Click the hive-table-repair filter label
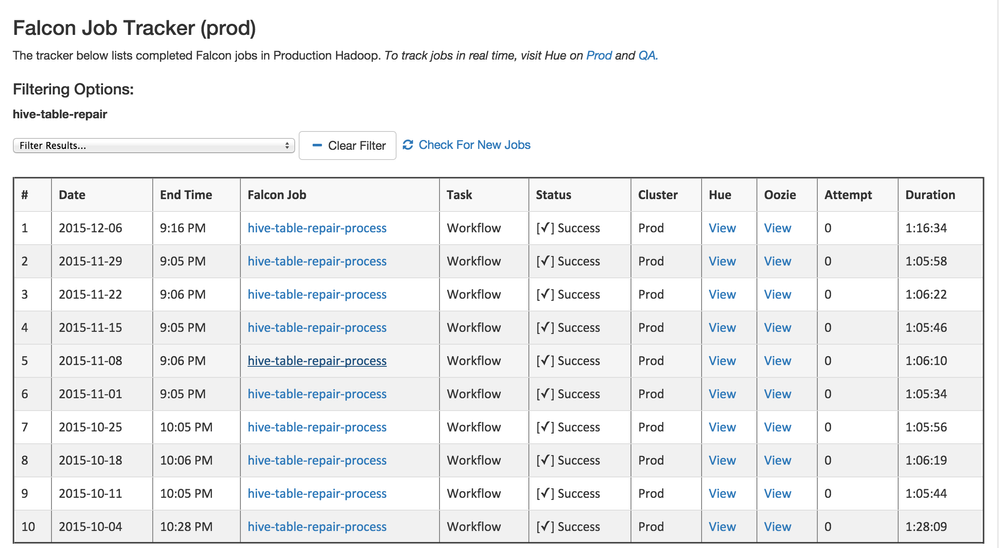The width and height of the screenshot is (999, 548). click(x=60, y=114)
